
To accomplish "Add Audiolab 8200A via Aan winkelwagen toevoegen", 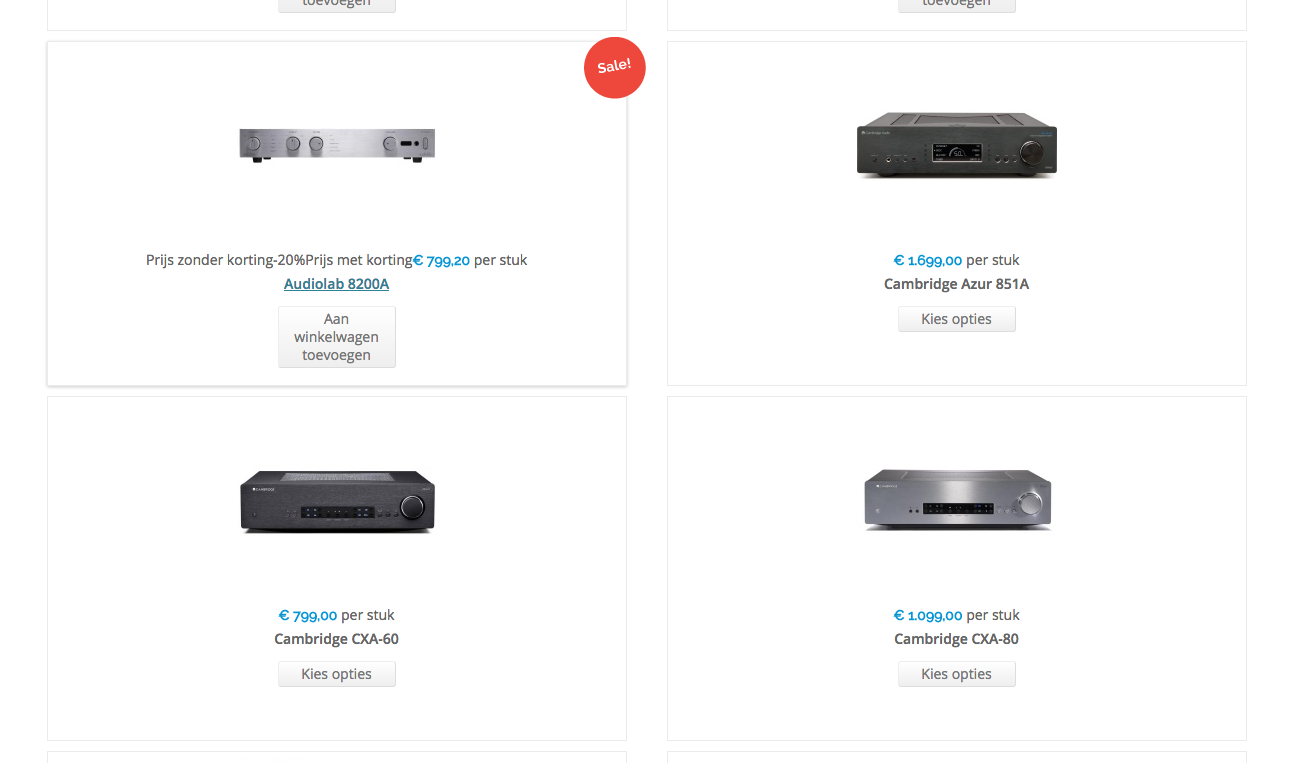I will pos(337,337).
